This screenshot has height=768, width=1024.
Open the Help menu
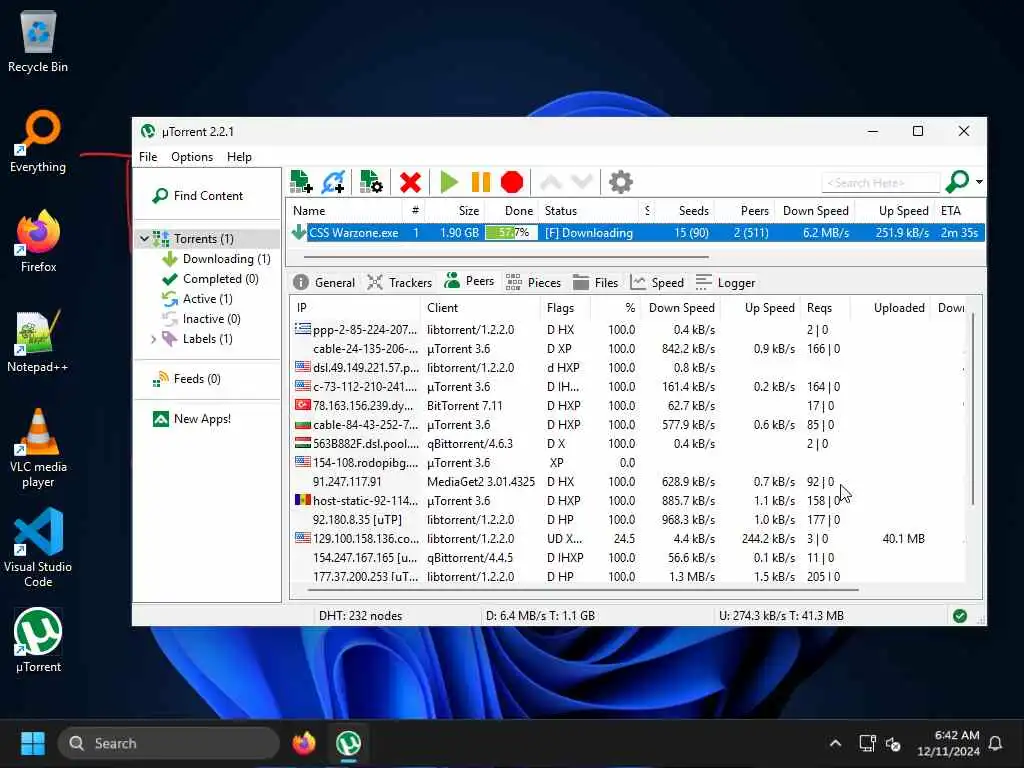tap(239, 157)
